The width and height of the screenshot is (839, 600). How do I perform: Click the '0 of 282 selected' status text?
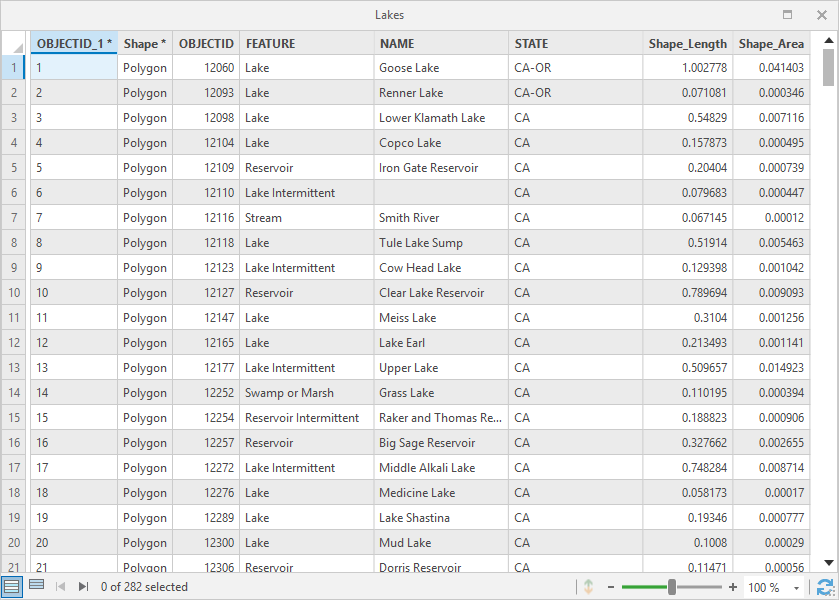click(144, 587)
